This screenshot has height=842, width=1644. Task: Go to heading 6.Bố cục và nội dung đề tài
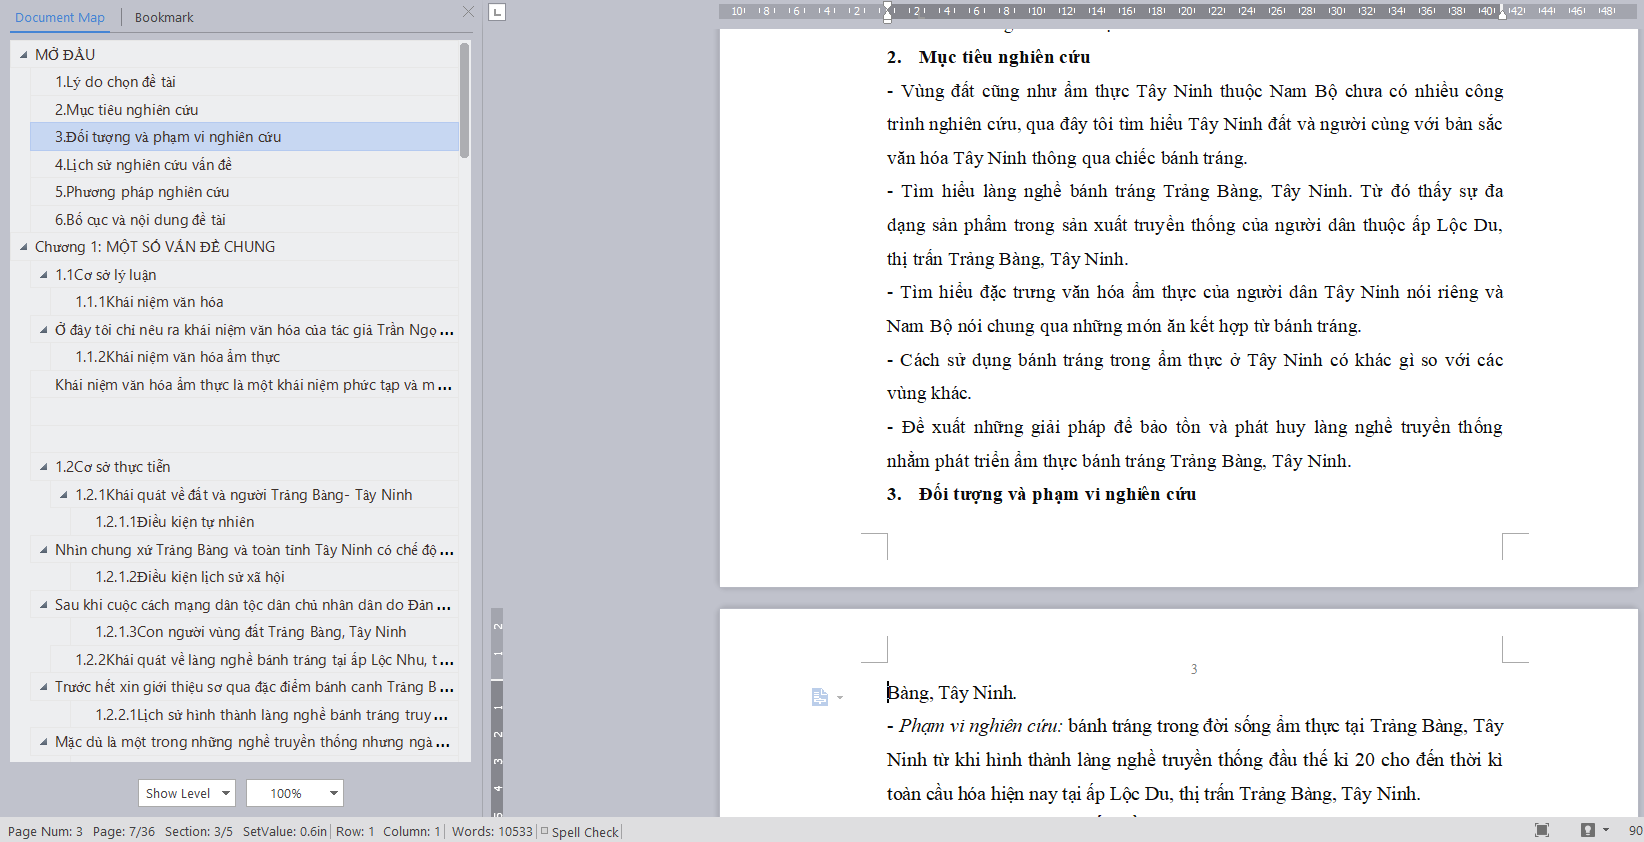point(244,220)
